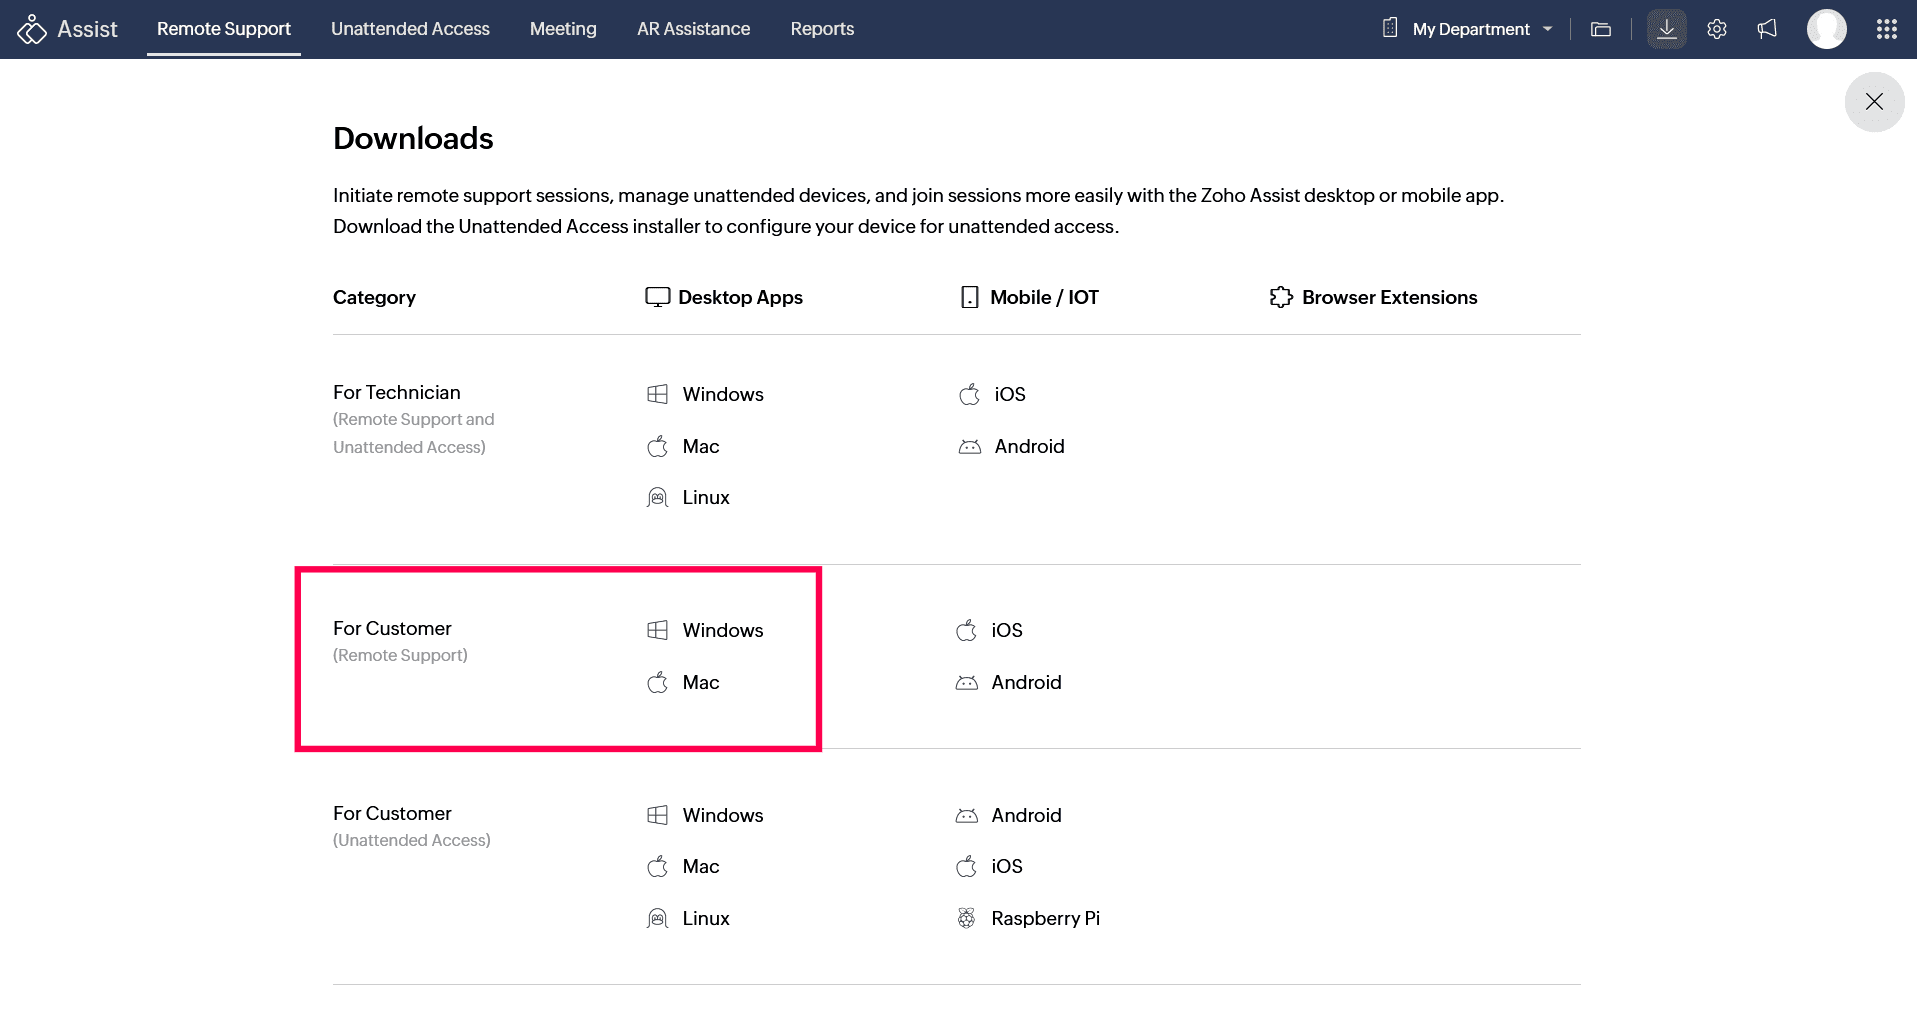Download the Raspberry Pi unattended access installer
This screenshot has width=1917, height=1028.
[x=1044, y=918]
